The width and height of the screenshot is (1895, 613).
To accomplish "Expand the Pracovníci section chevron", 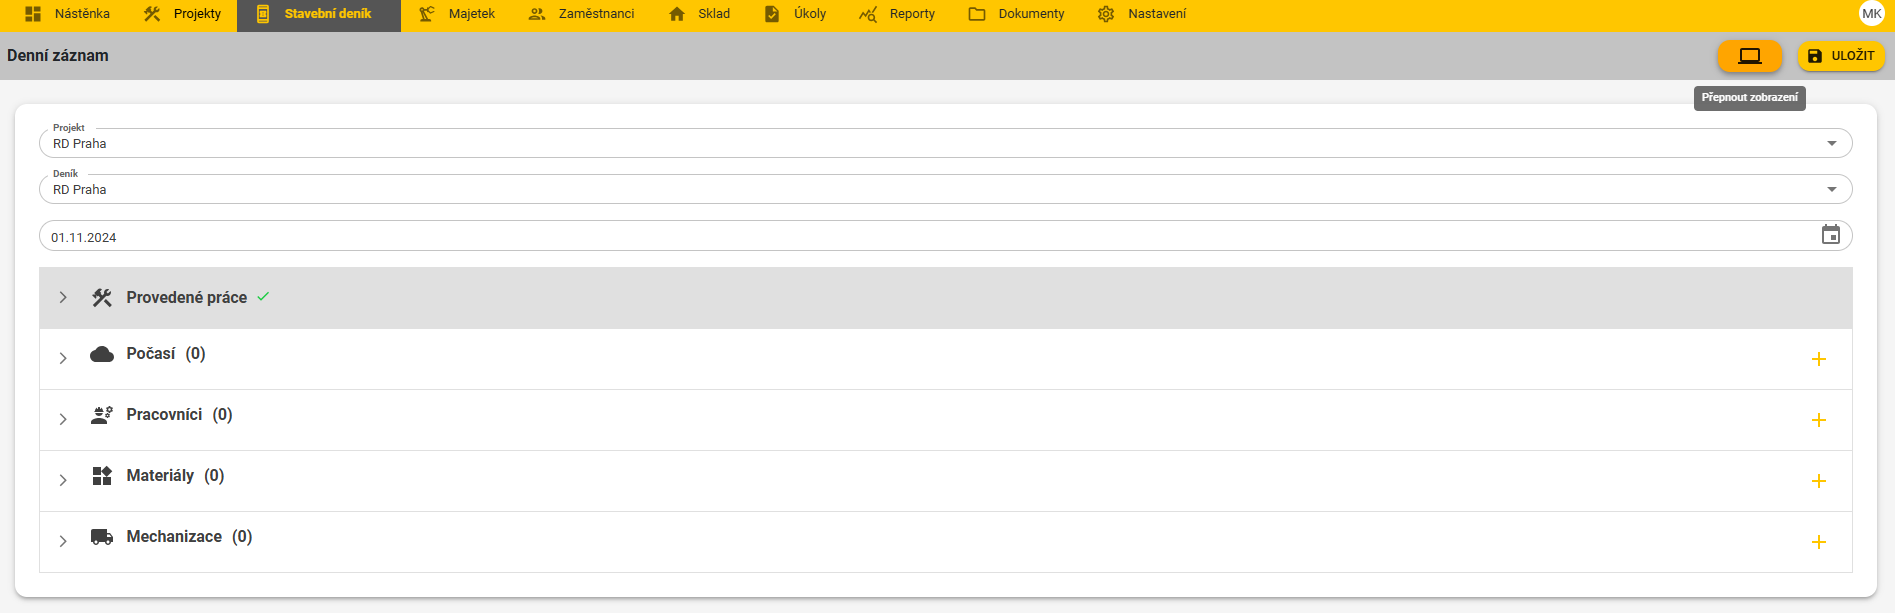I will coord(63,419).
